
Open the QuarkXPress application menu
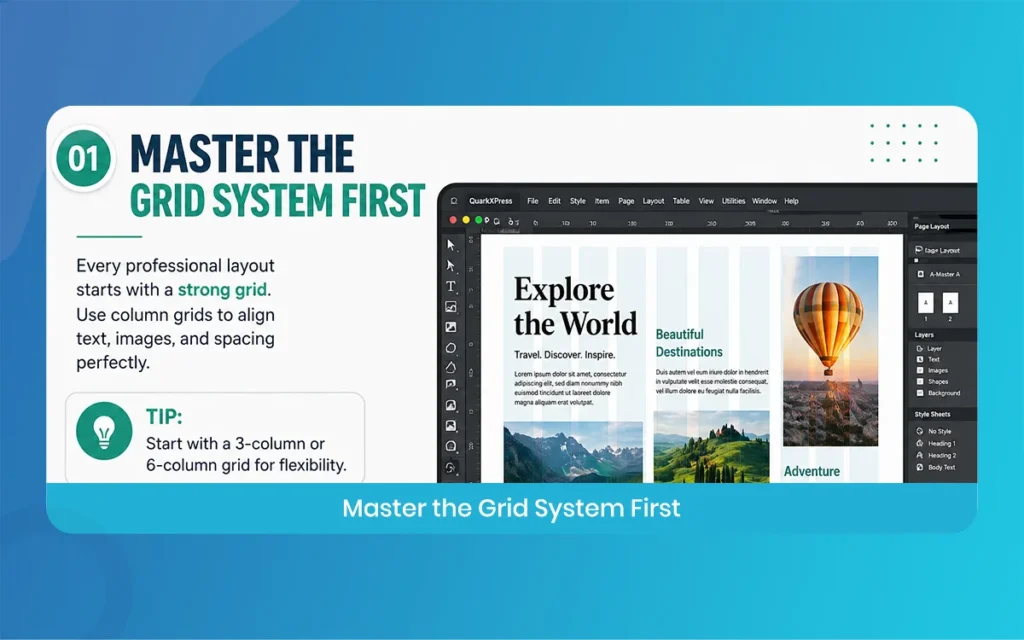490,201
